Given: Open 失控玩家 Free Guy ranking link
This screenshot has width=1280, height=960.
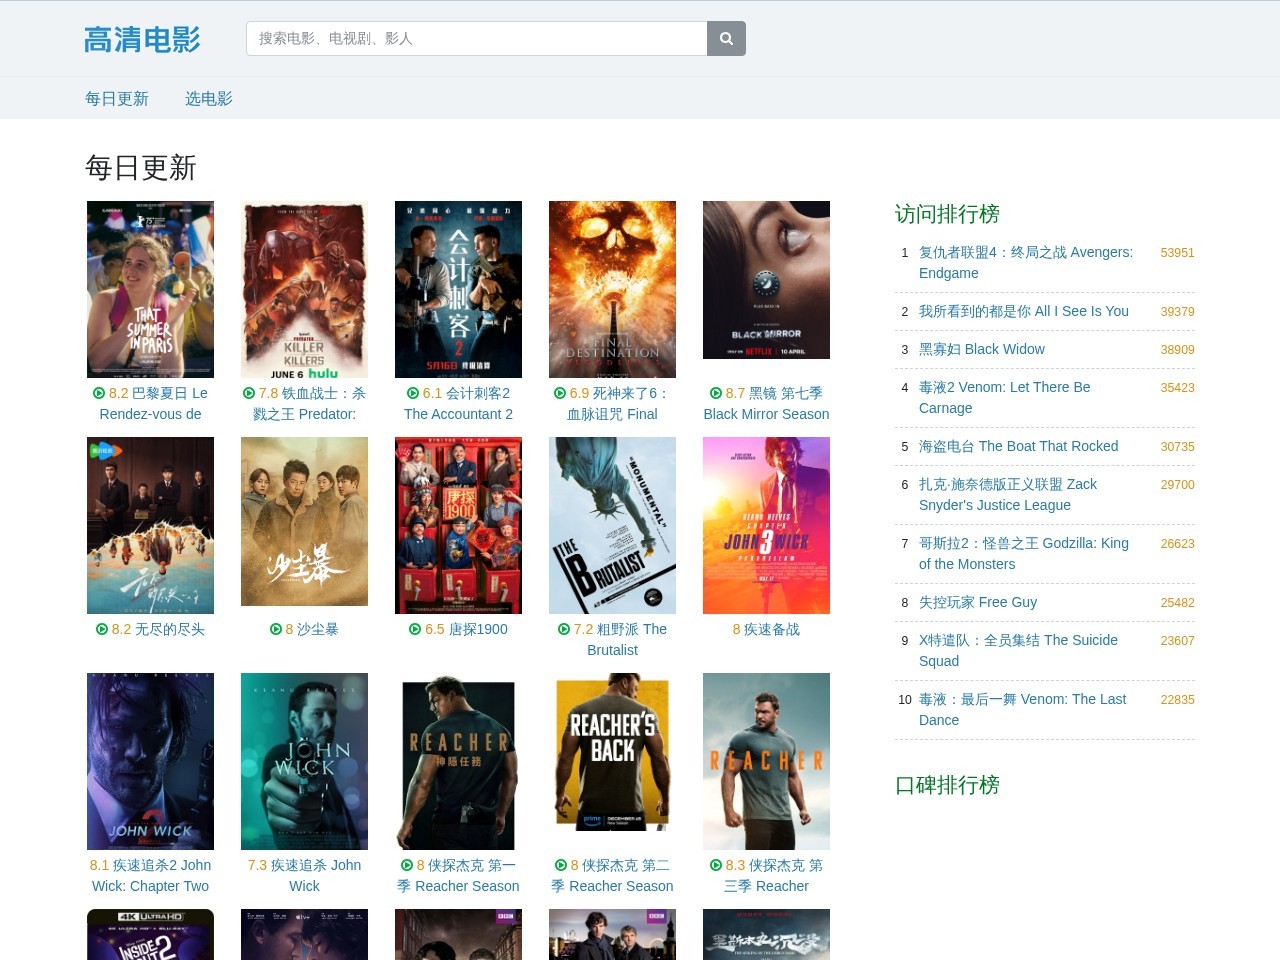Looking at the screenshot, I should pos(977,602).
